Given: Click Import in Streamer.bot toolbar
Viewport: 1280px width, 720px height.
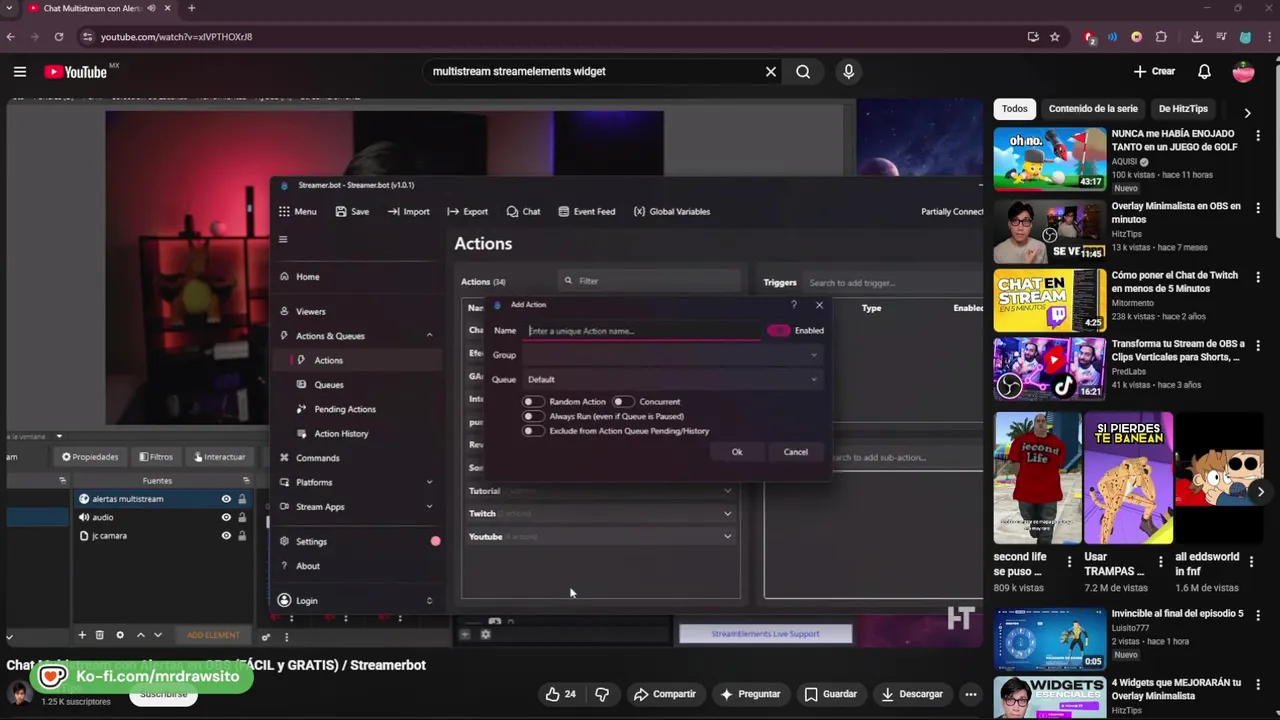Looking at the screenshot, I should 408,211.
